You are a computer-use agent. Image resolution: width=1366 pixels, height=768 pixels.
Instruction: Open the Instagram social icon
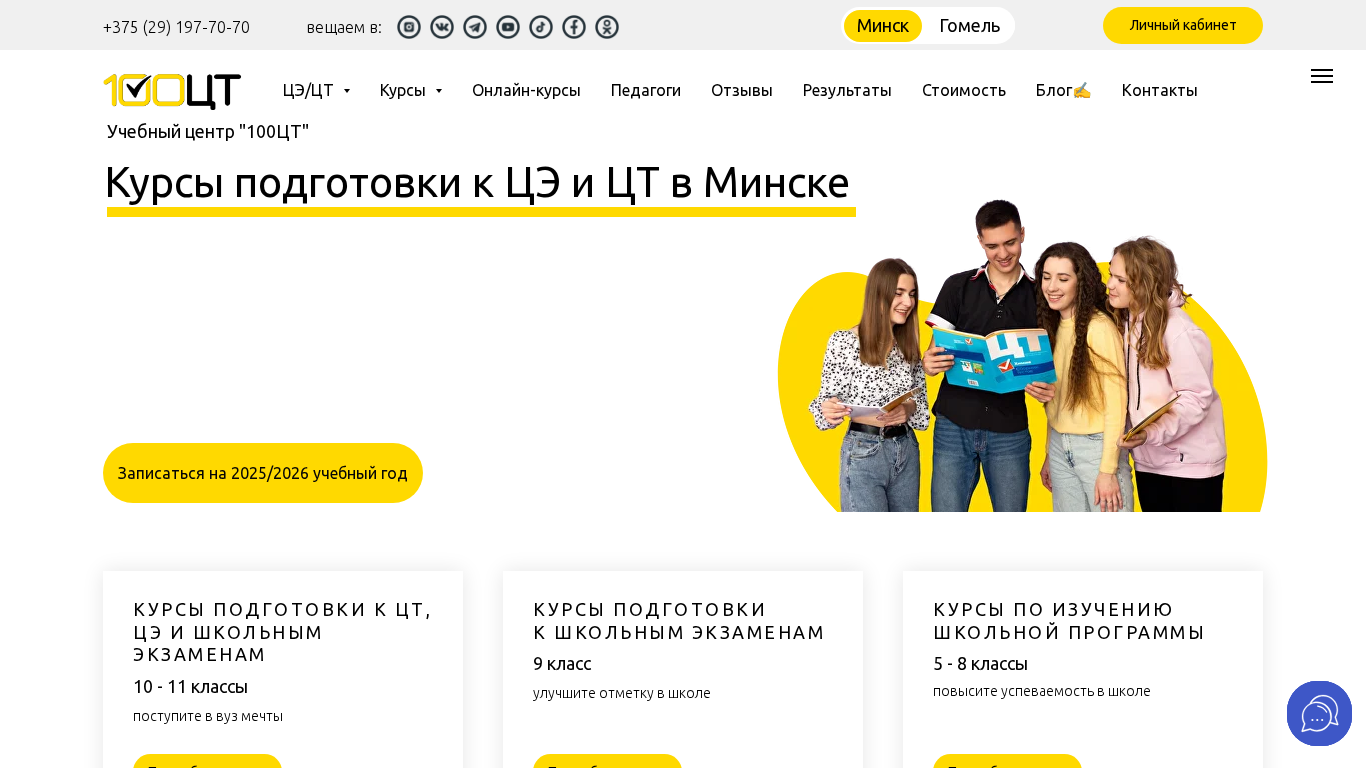tap(409, 27)
